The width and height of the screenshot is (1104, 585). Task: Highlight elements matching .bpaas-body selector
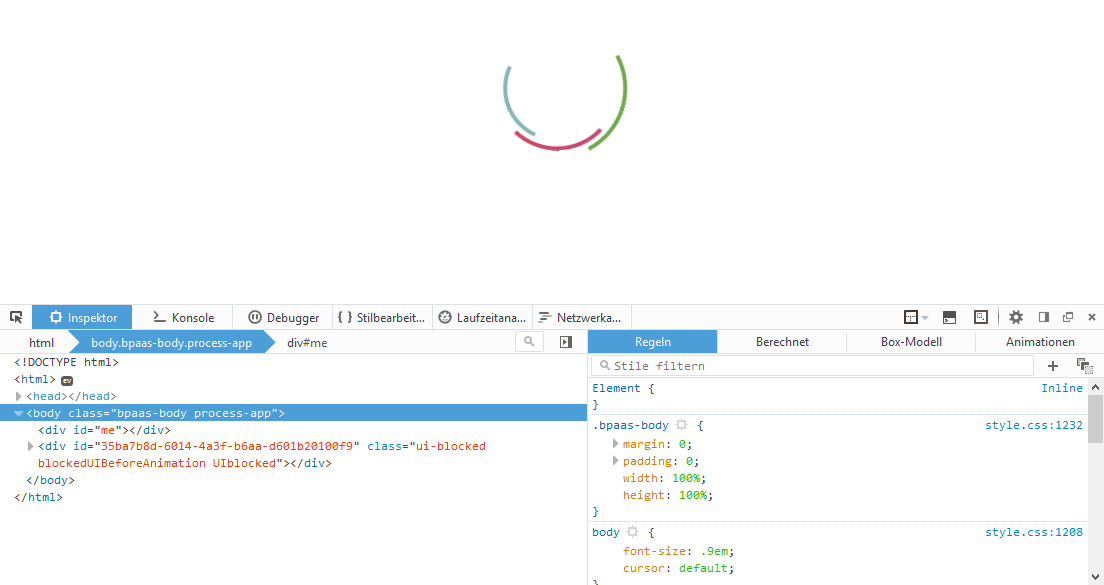point(682,425)
